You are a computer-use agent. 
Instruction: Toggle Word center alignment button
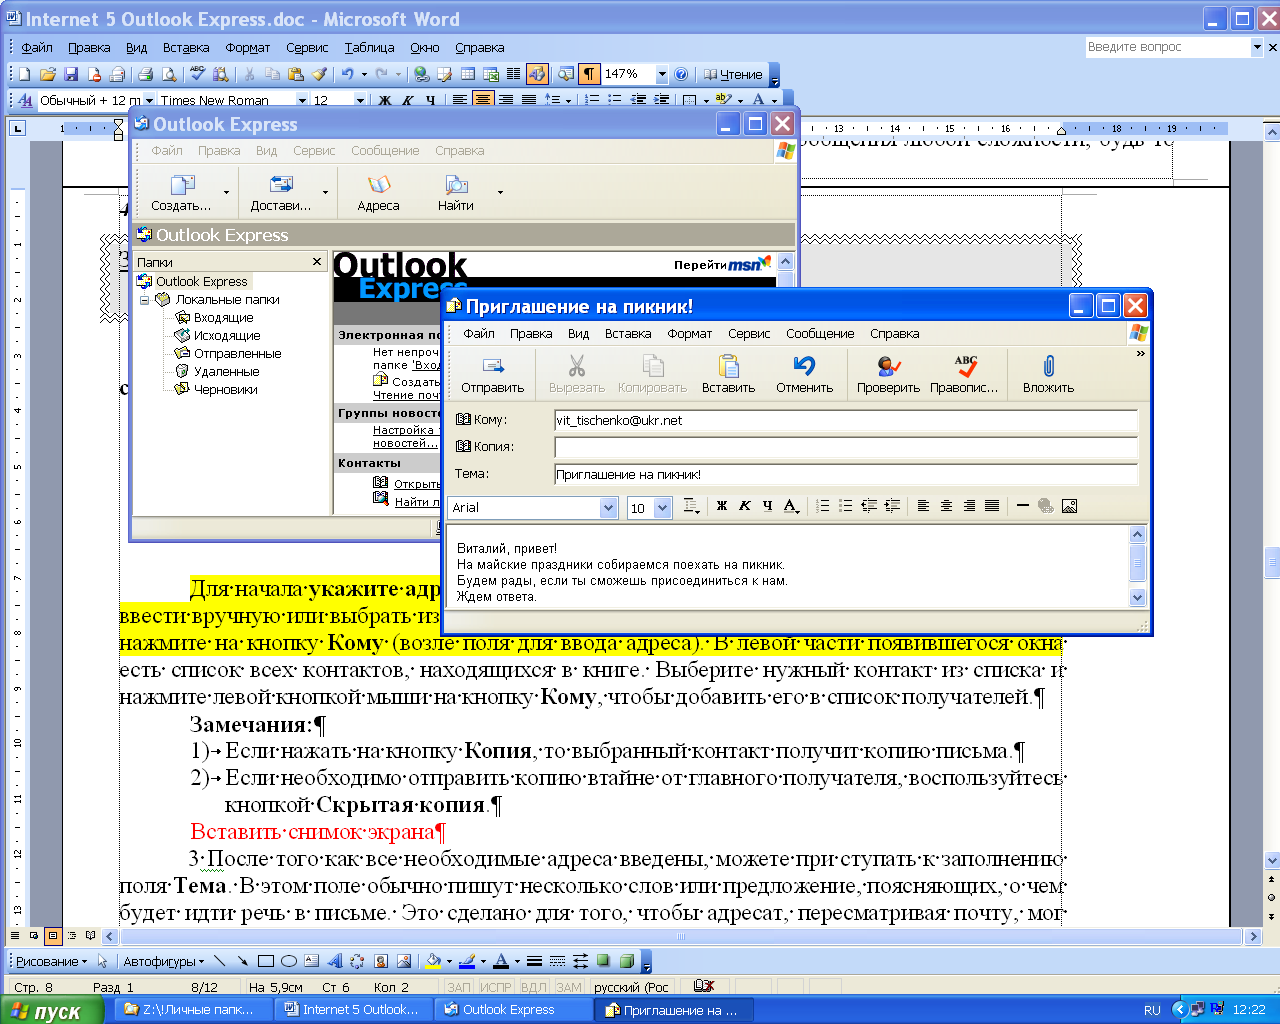(x=483, y=100)
